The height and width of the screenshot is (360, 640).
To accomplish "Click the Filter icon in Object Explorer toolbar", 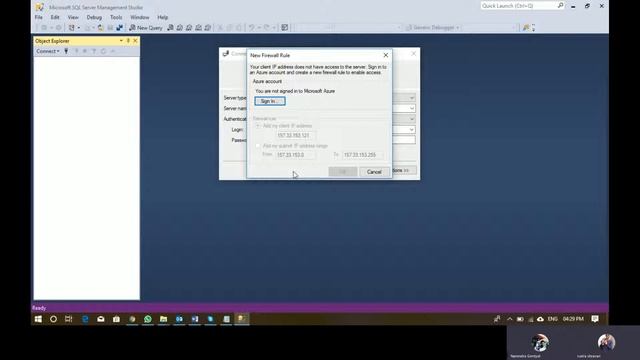I will click(x=94, y=51).
